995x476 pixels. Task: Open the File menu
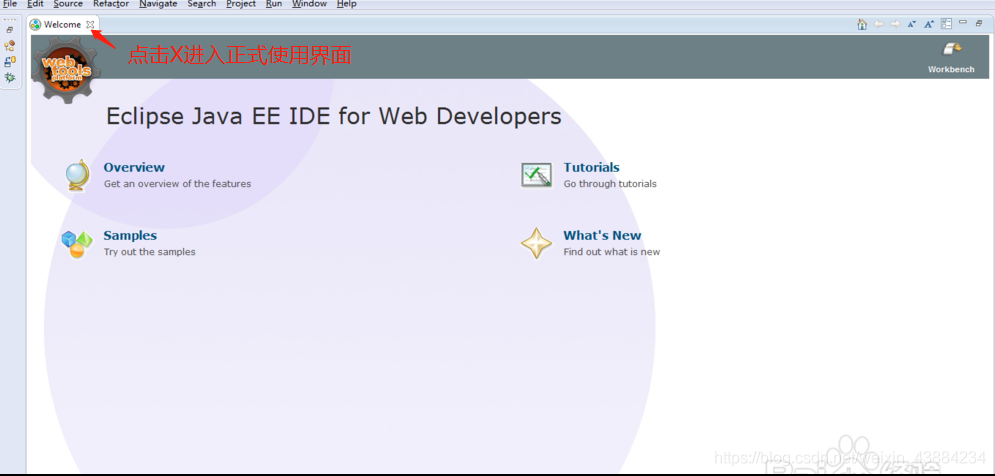coord(10,4)
